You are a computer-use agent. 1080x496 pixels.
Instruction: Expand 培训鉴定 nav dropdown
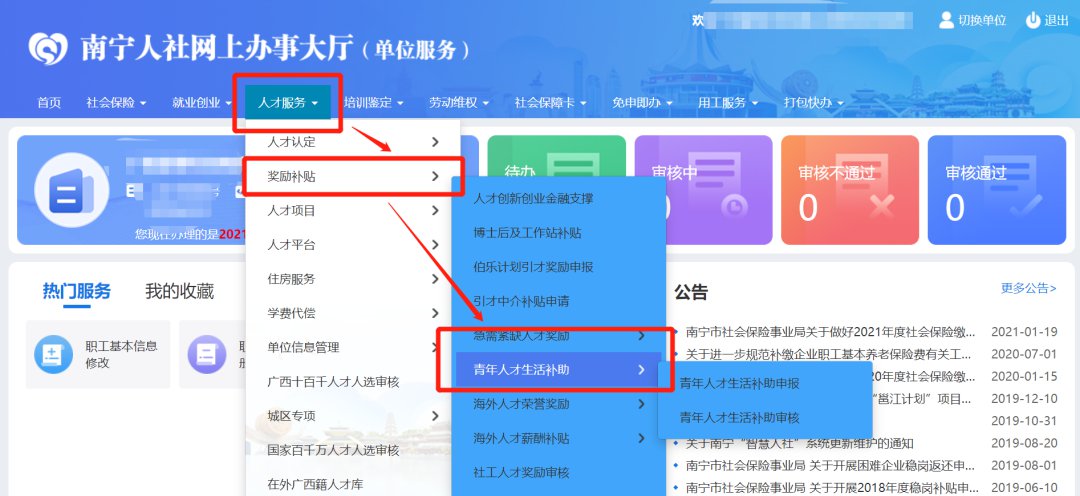(x=373, y=103)
